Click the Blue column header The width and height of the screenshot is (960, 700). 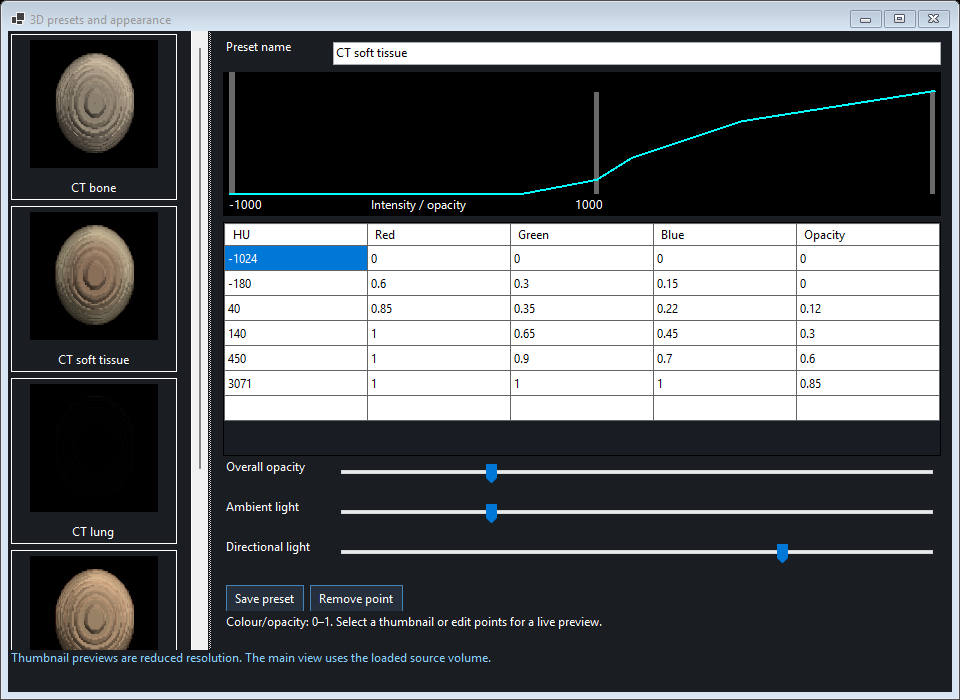click(x=725, y=235)
